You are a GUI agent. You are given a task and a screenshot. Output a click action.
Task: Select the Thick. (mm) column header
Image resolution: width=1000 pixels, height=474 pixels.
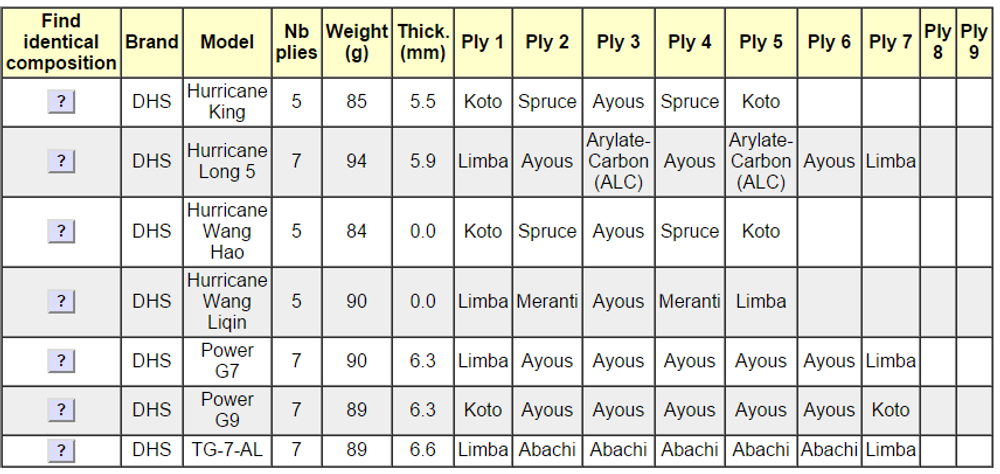[423, 42]
